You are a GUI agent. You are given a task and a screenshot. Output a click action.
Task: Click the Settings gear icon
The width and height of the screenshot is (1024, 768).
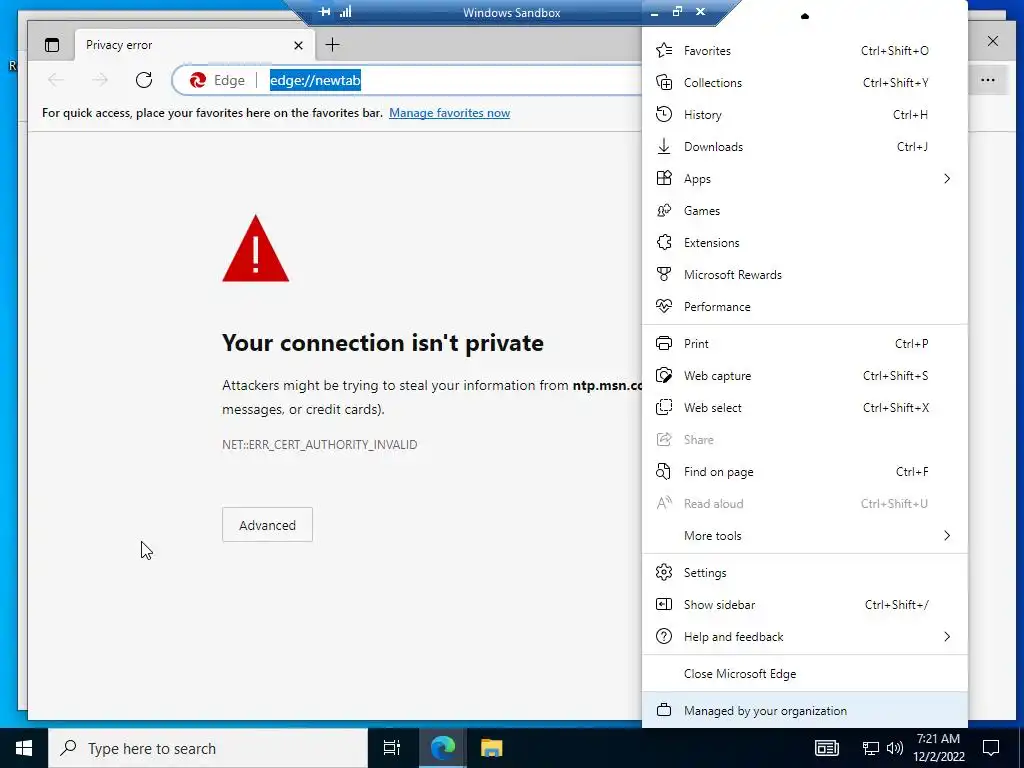coord(664,573)
